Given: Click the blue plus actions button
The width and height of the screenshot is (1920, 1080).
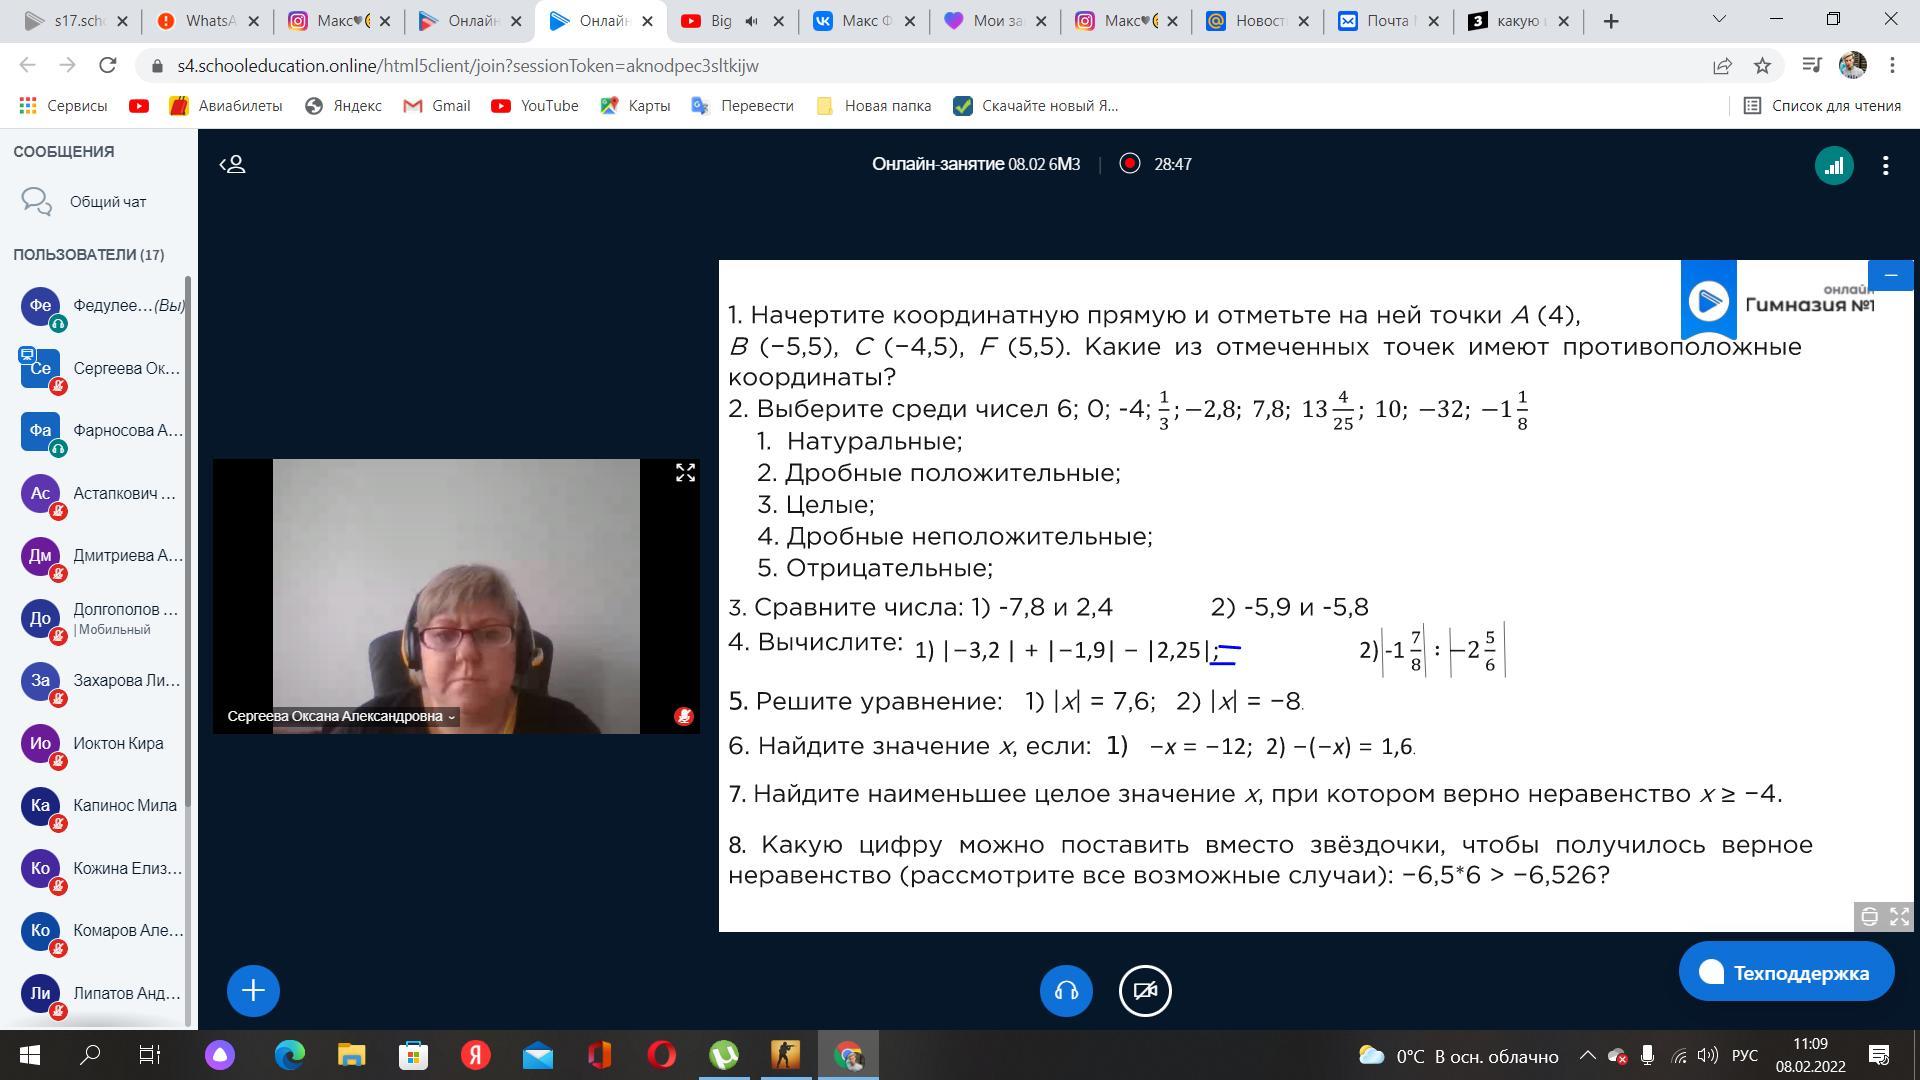Looking at the screenshot, I should point(253,991).
